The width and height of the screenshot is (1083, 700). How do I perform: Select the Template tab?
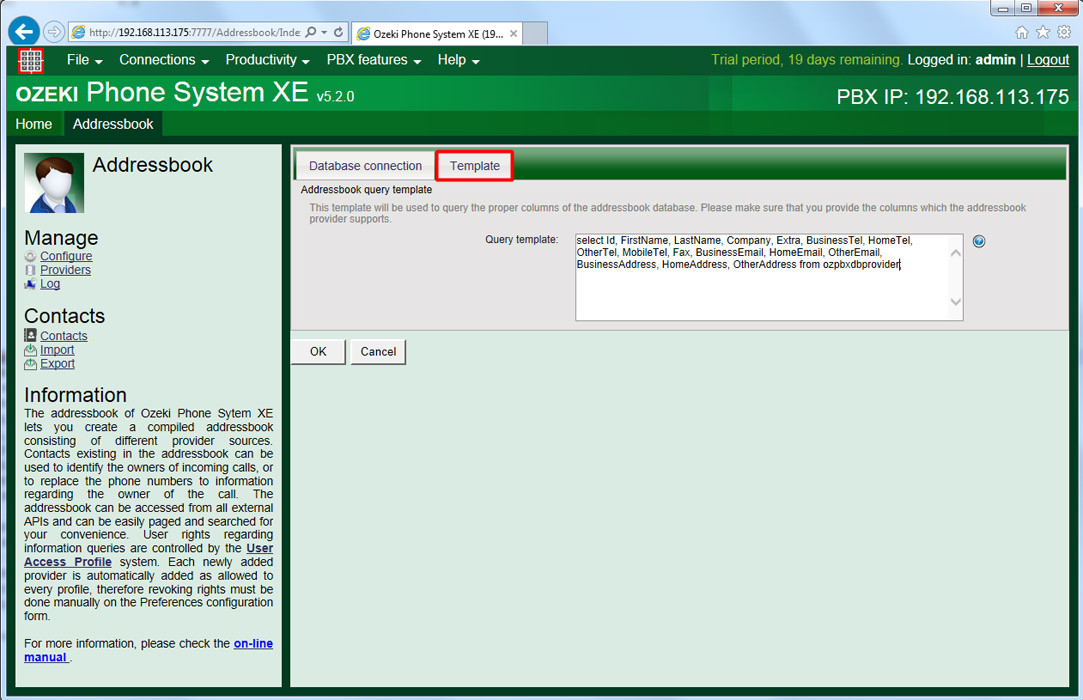[x=475, y=166]
